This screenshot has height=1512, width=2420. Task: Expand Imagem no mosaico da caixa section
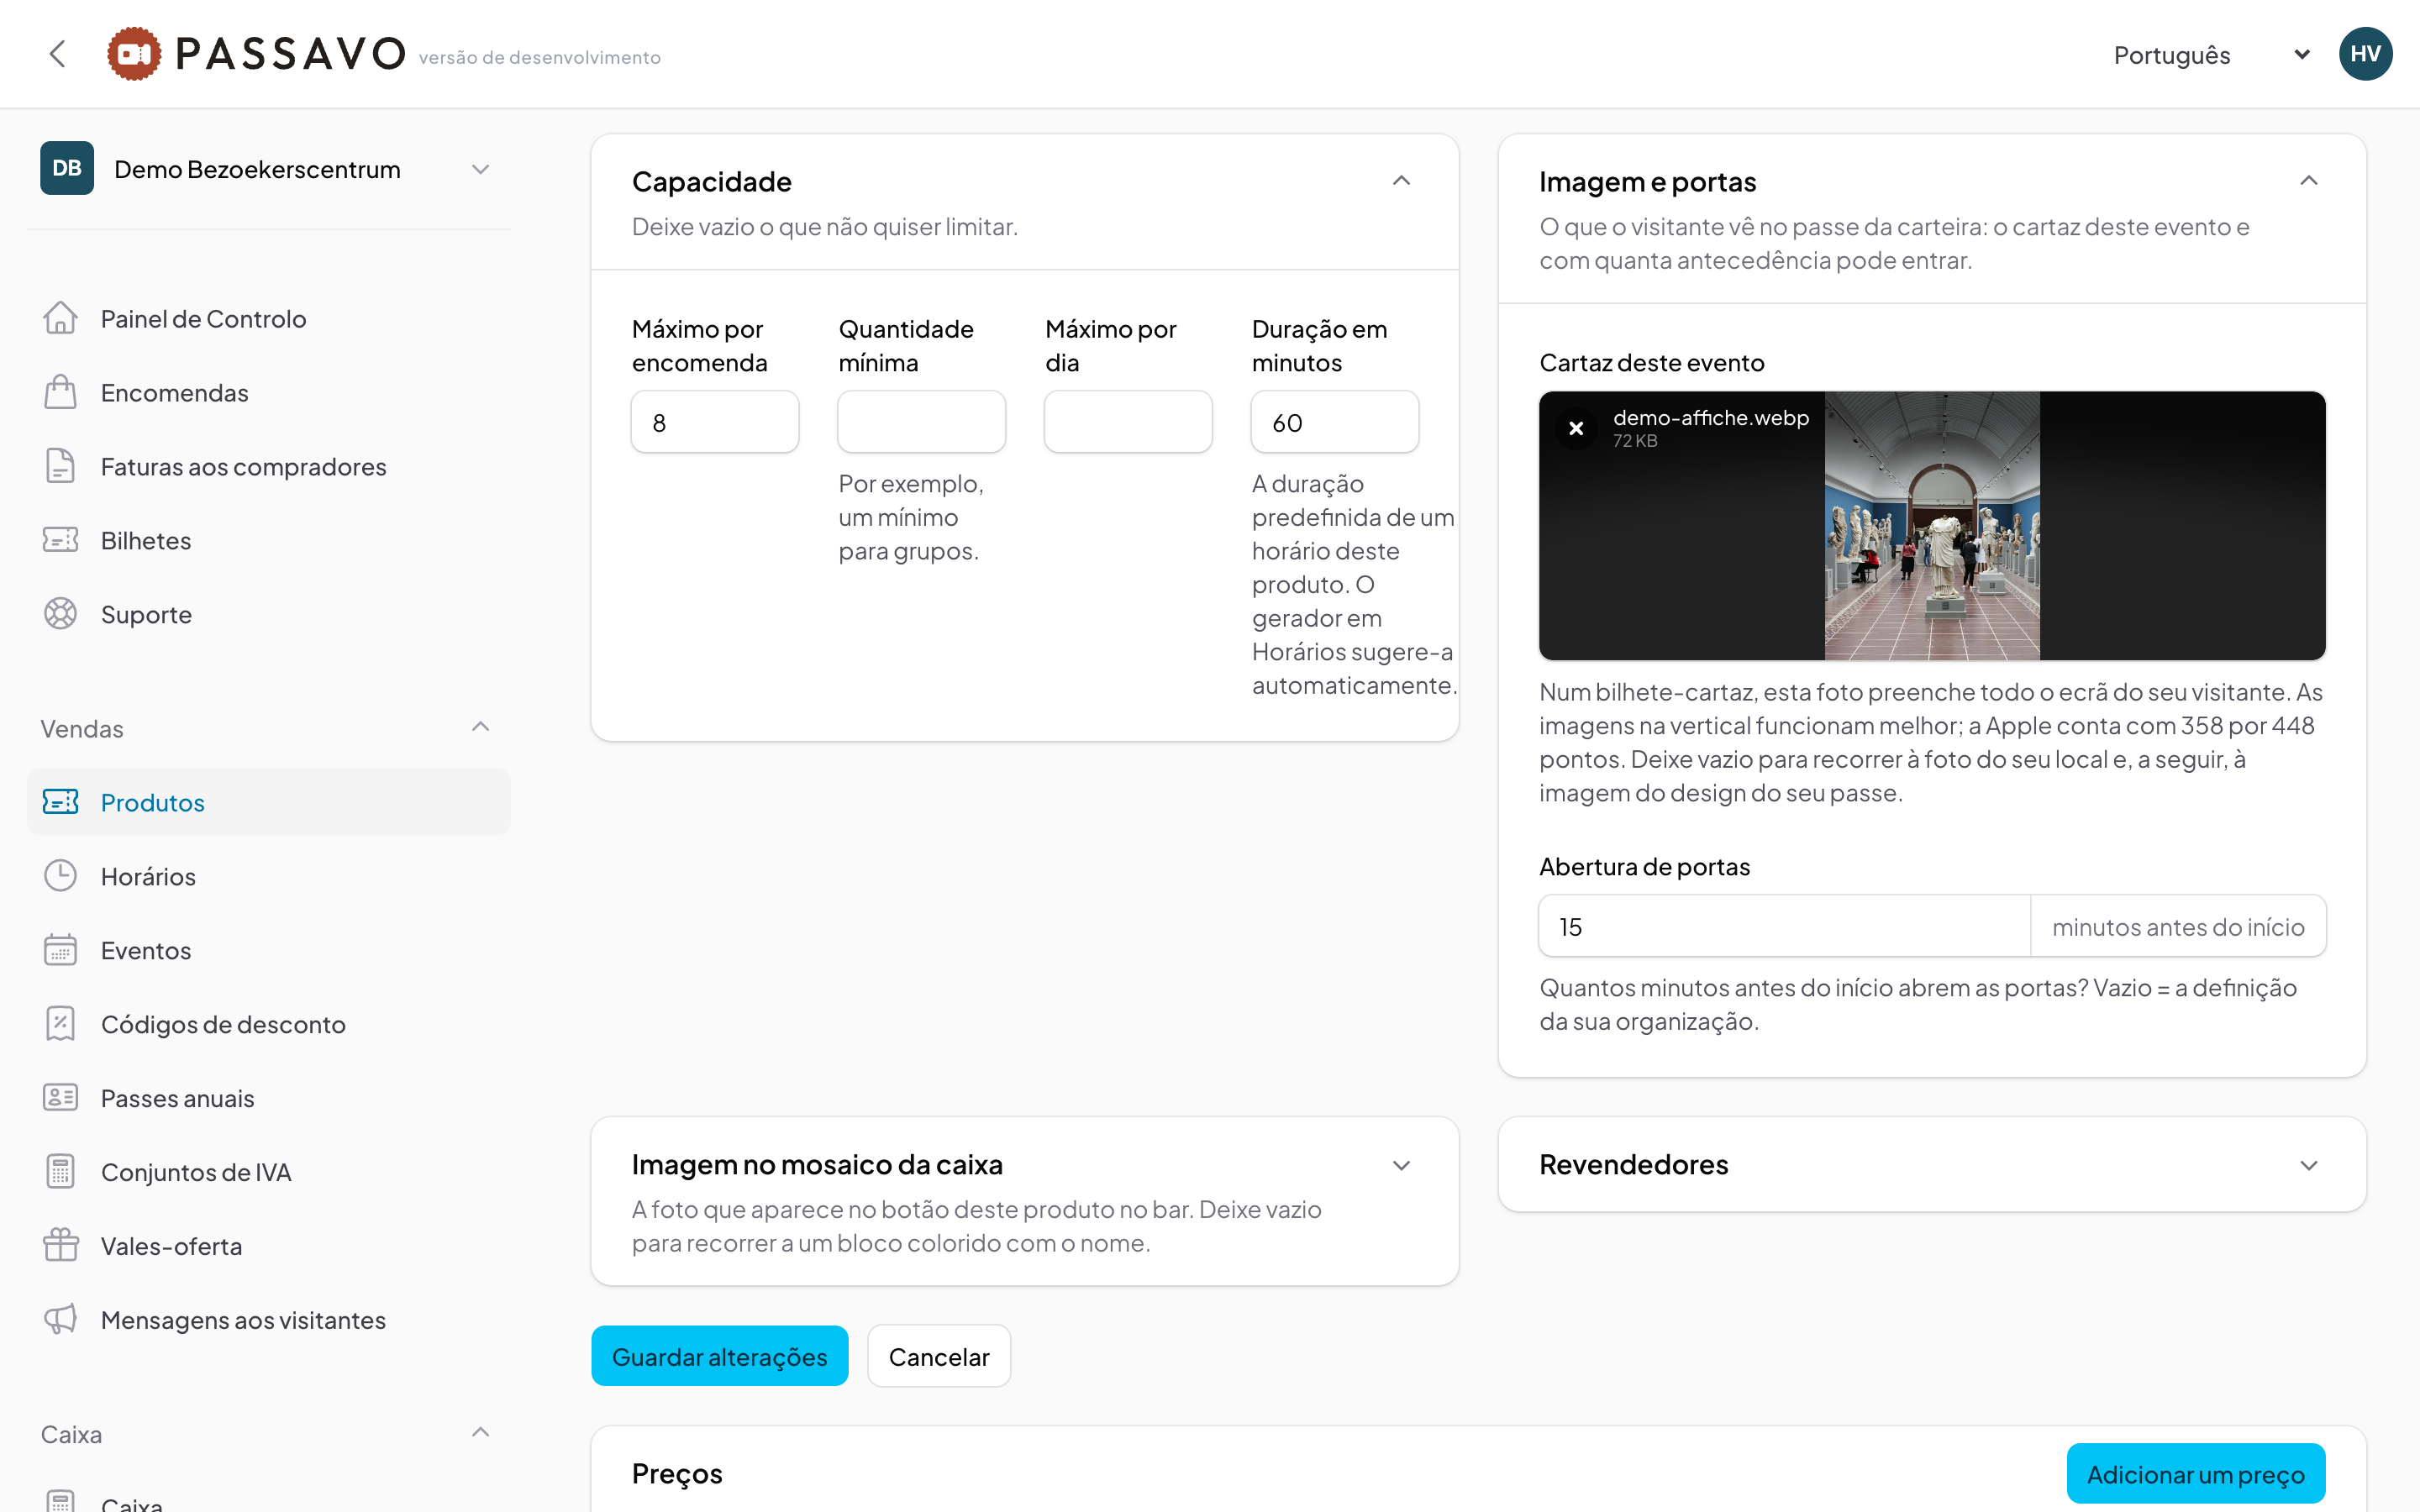point(1401,1166)
